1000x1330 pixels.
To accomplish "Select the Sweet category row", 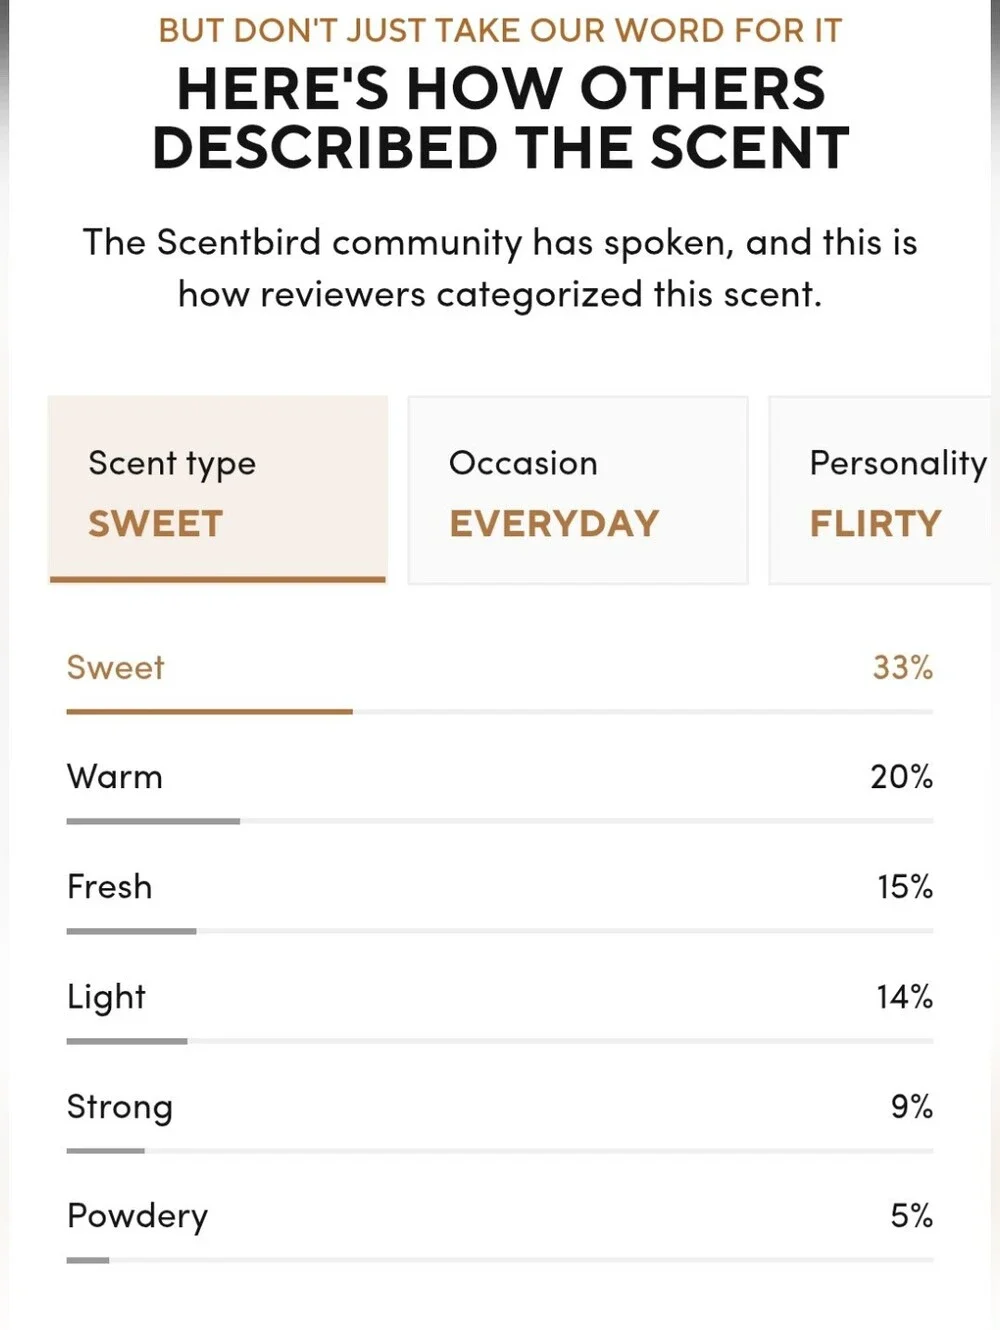I will (500, 679).
